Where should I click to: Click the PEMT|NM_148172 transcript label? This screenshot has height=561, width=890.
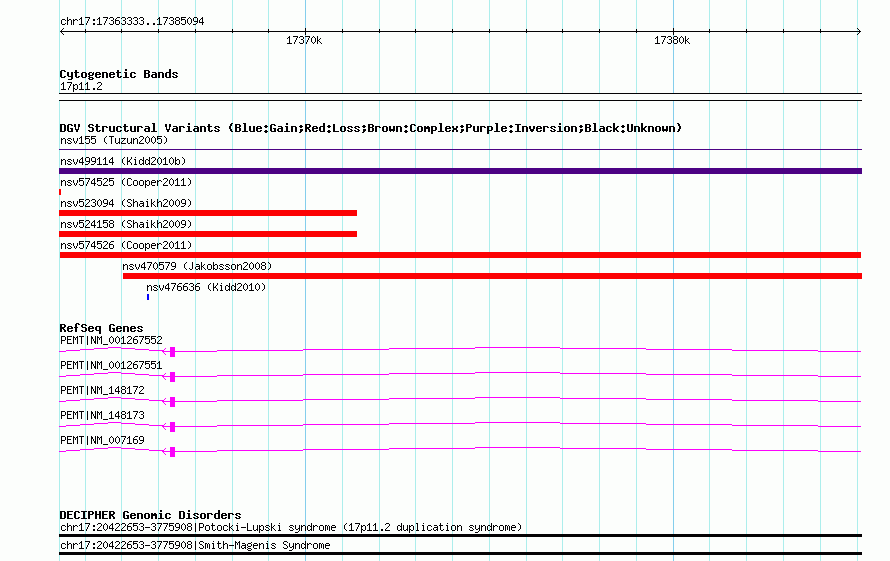[102, 390]
